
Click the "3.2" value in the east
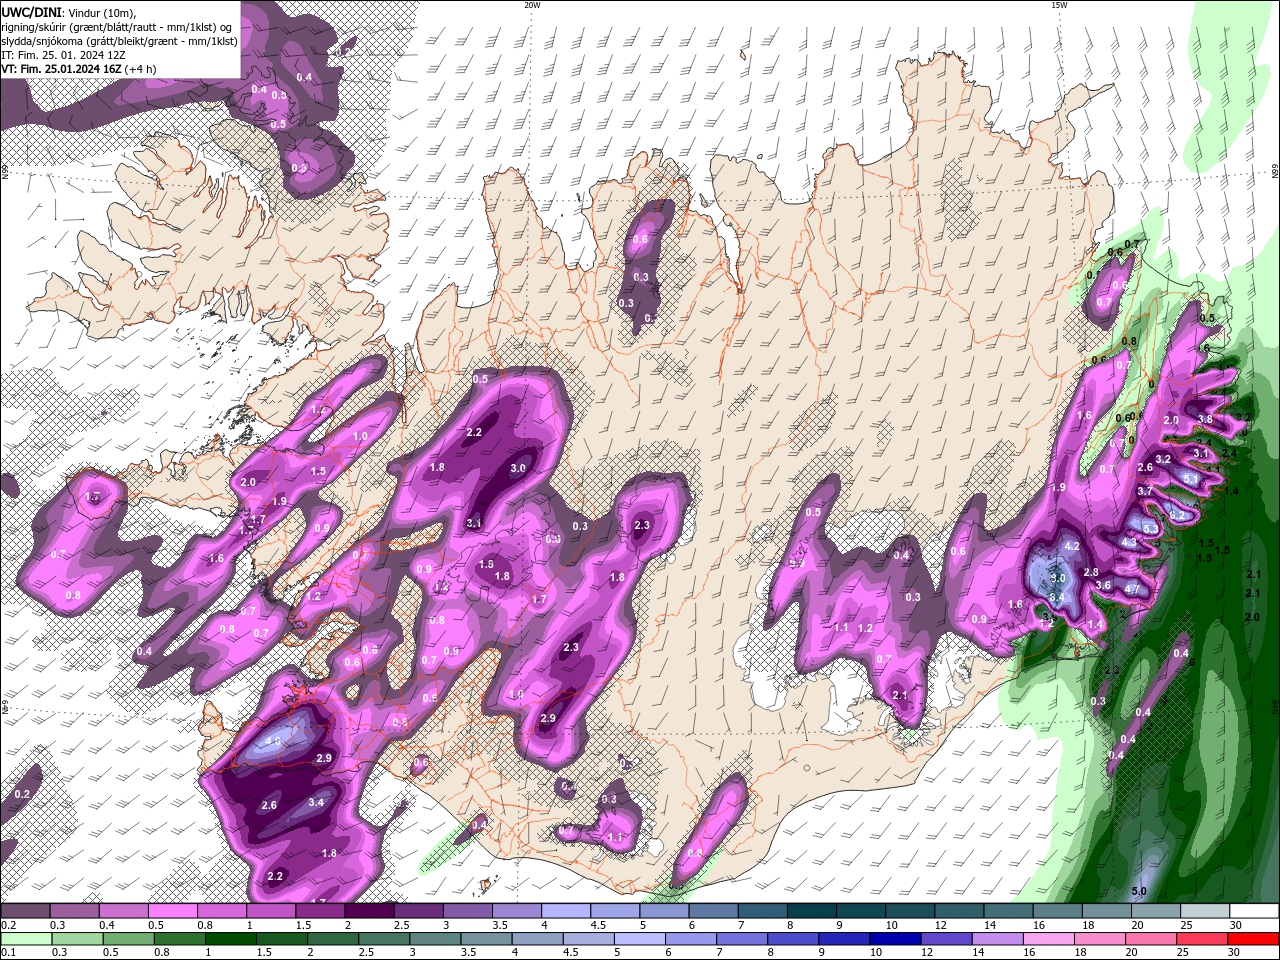[1163, 459]
